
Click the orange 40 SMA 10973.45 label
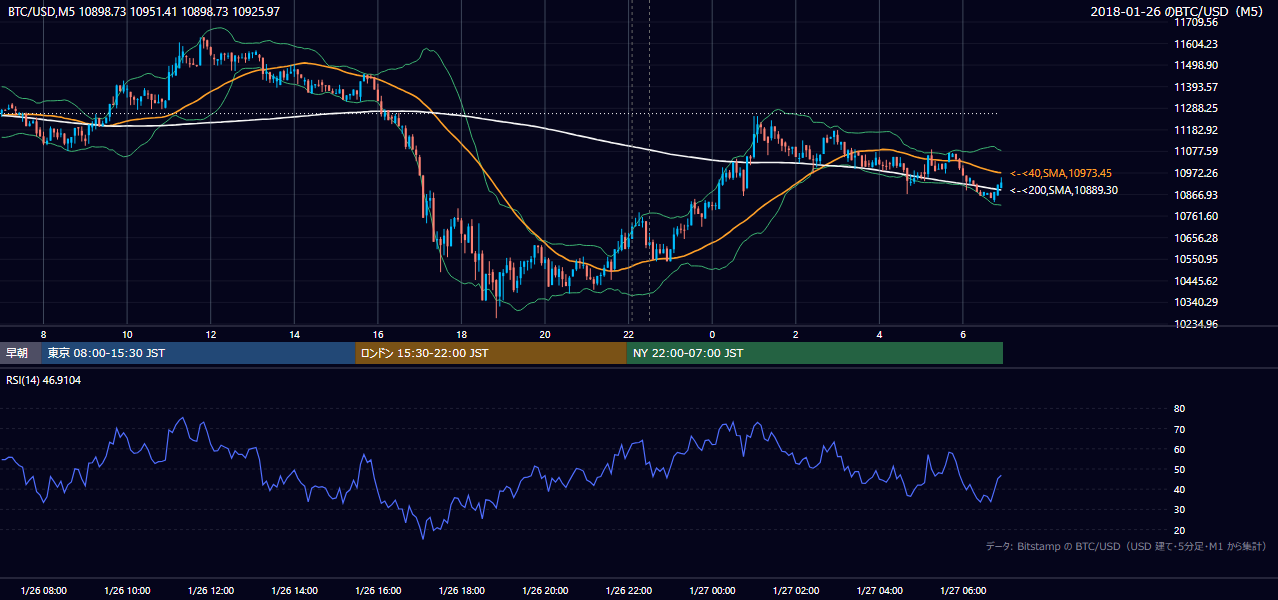1061,173
